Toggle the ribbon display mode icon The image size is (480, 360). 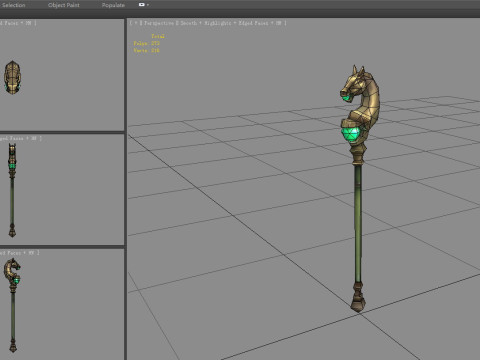(142, 5)
